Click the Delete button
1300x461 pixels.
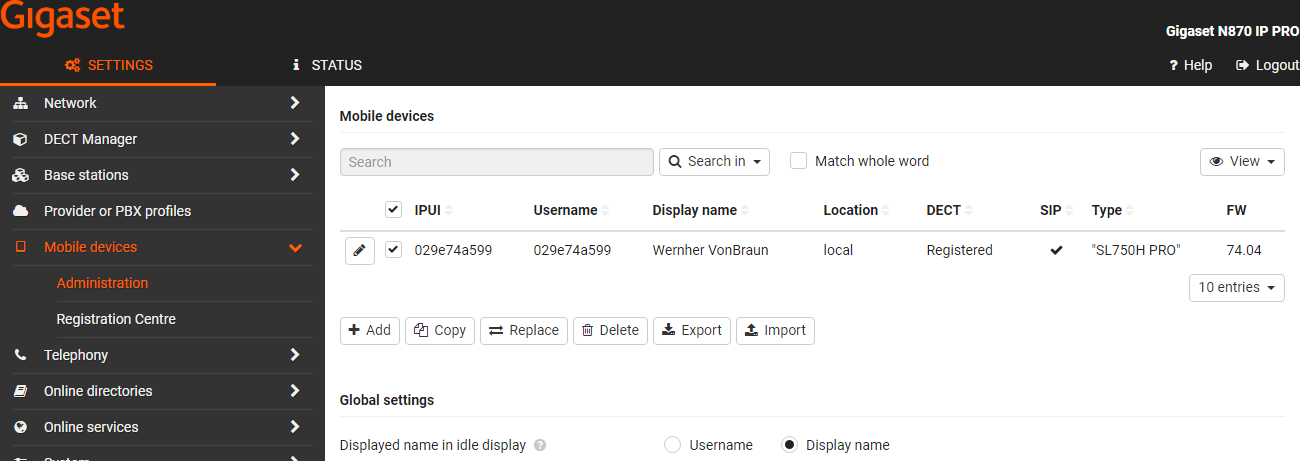tap(610, 330)
